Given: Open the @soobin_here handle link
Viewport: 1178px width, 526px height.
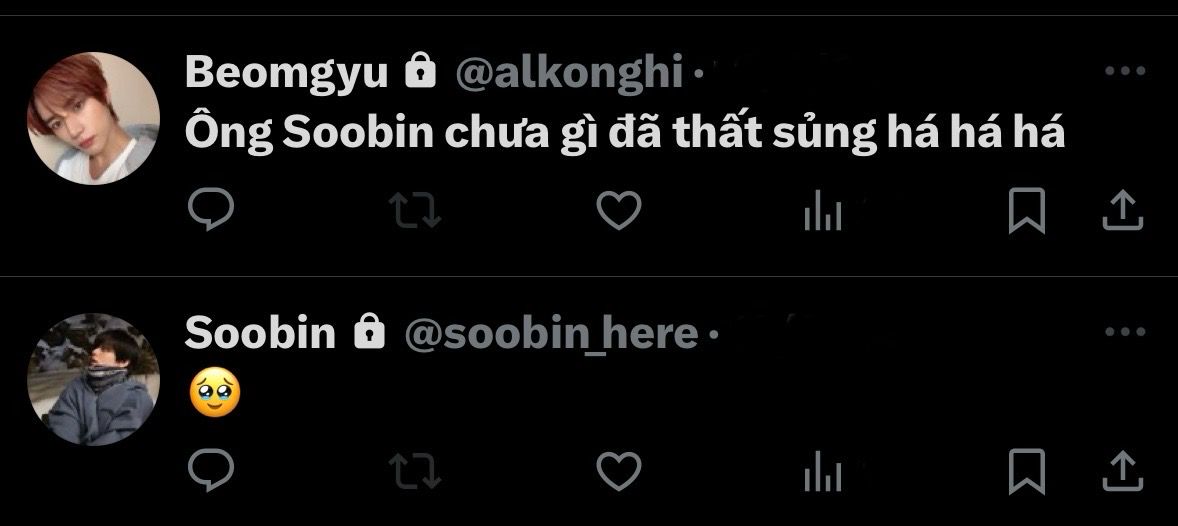Looking at the screenshot, I should [x=551, y=334].
